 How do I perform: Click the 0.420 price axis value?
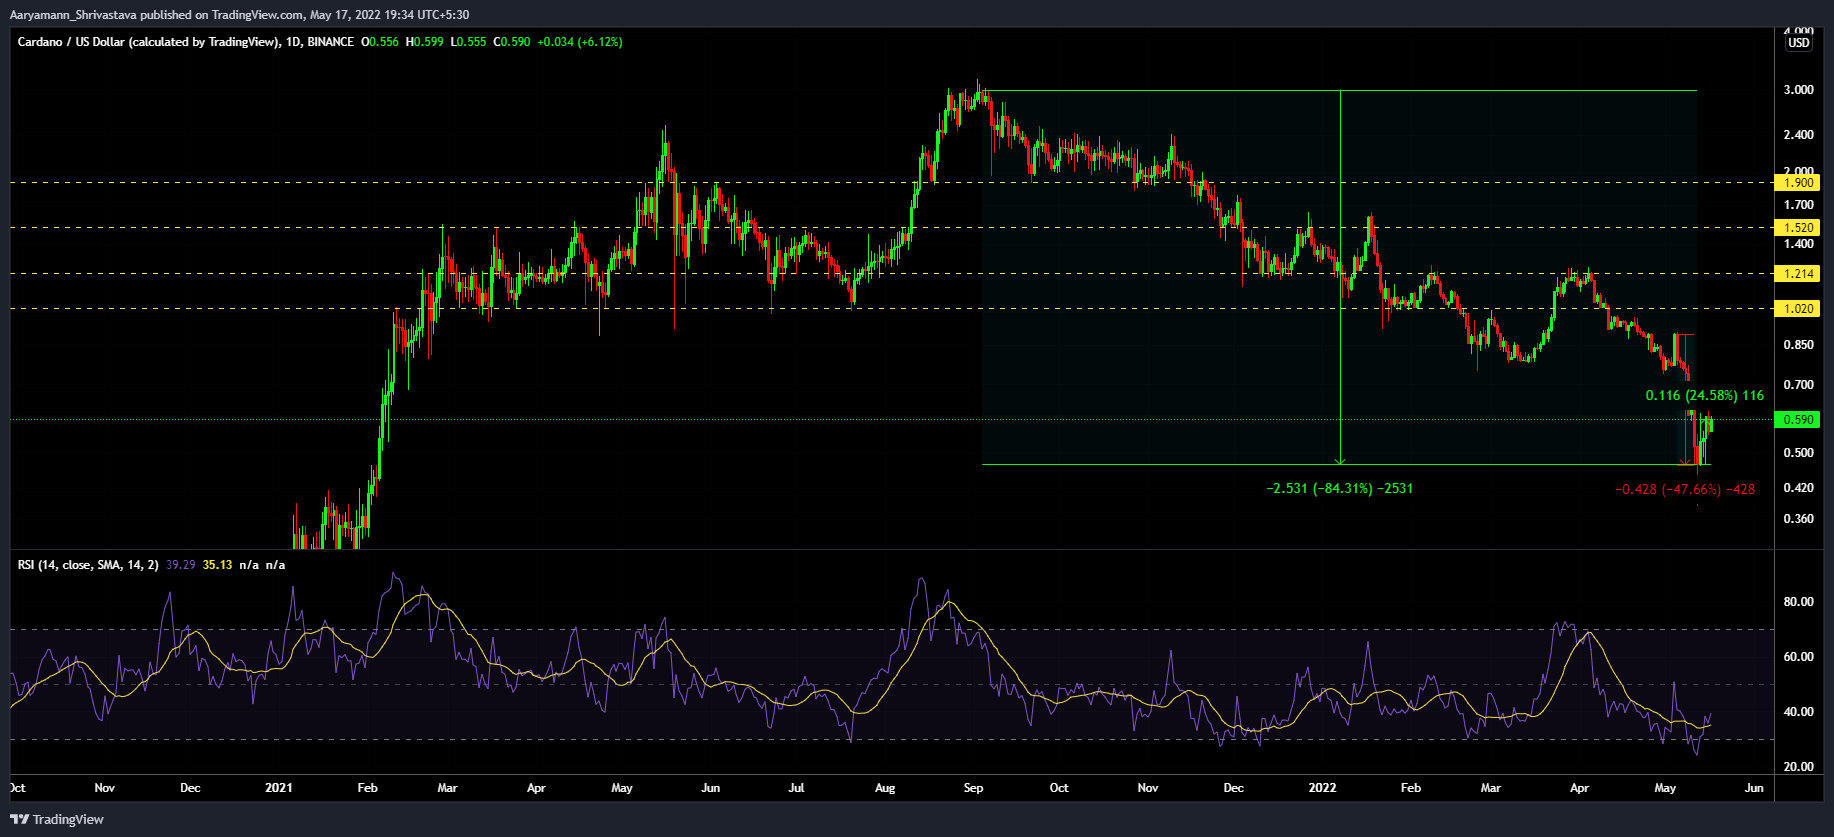pyautogui.click(x=1799, y=488)
